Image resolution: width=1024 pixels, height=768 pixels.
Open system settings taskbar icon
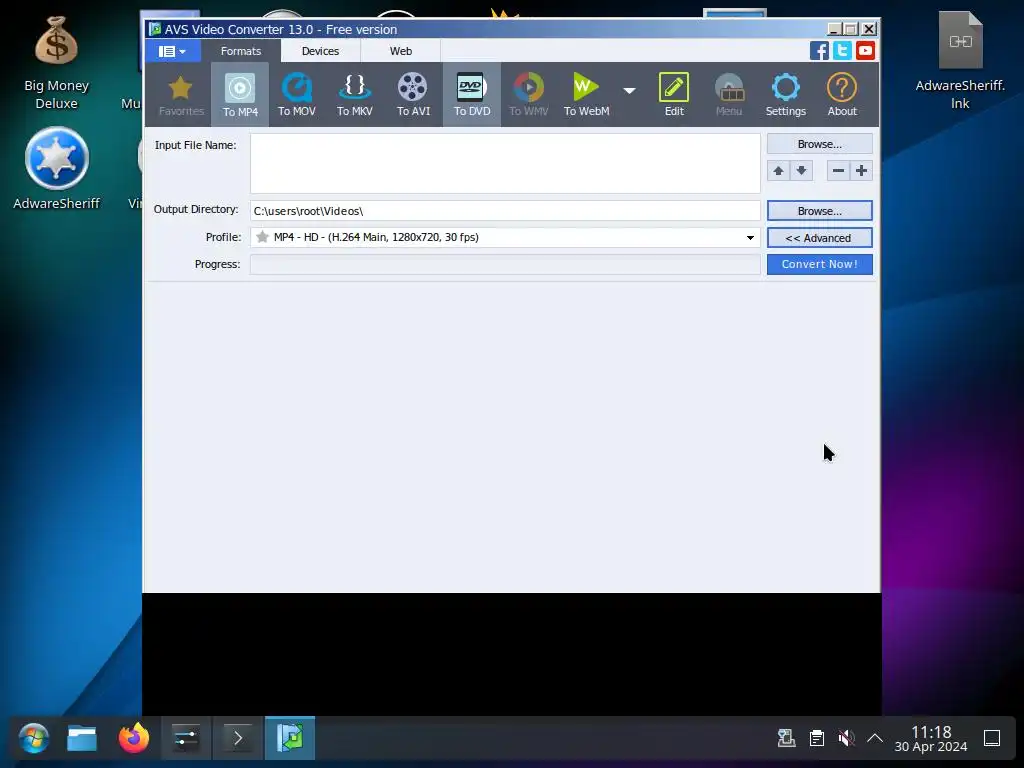(x=185, y=739)
